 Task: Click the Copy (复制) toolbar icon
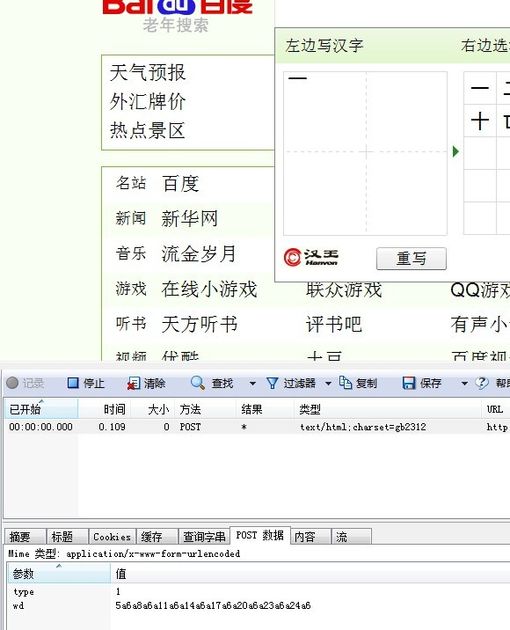(345, 382)
